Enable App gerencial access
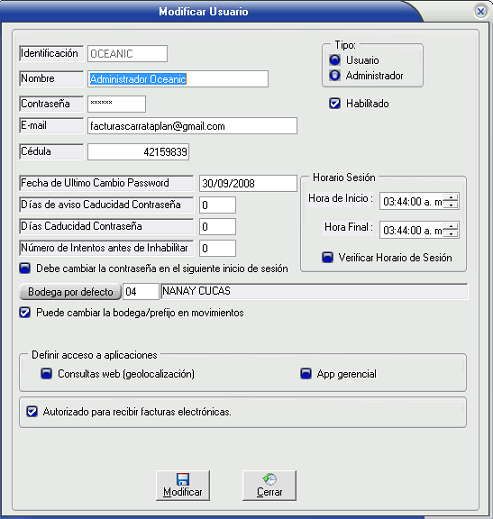The image size is (493, 519). pos(306,374)
